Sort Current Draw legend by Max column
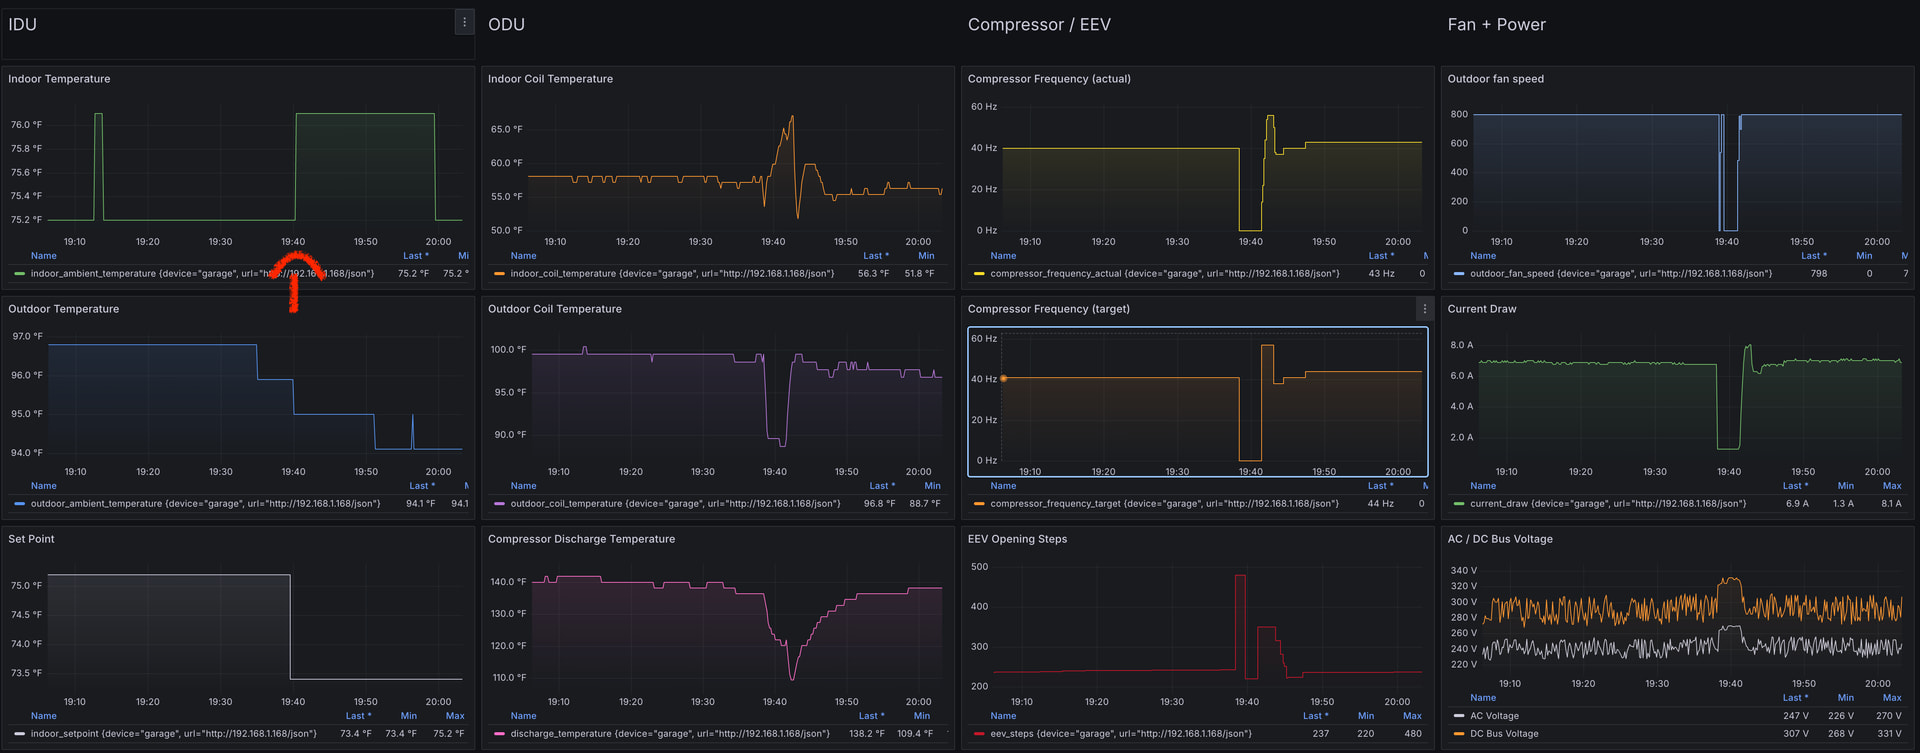This screenshot has height=753, width=1920. (1892, 486)
